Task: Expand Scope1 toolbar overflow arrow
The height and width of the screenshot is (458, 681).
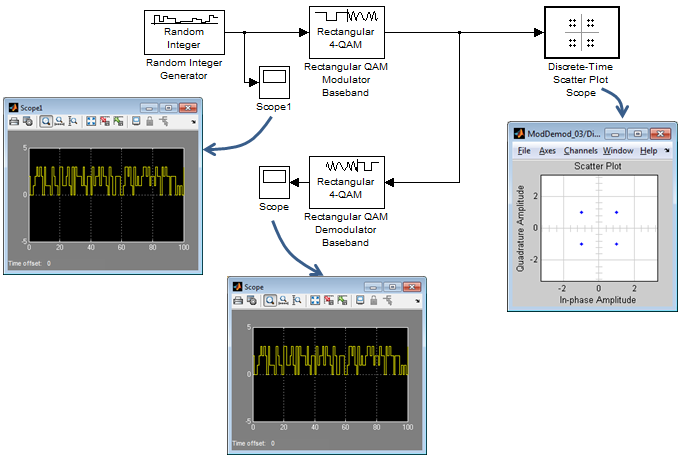Action: (193, 122)
